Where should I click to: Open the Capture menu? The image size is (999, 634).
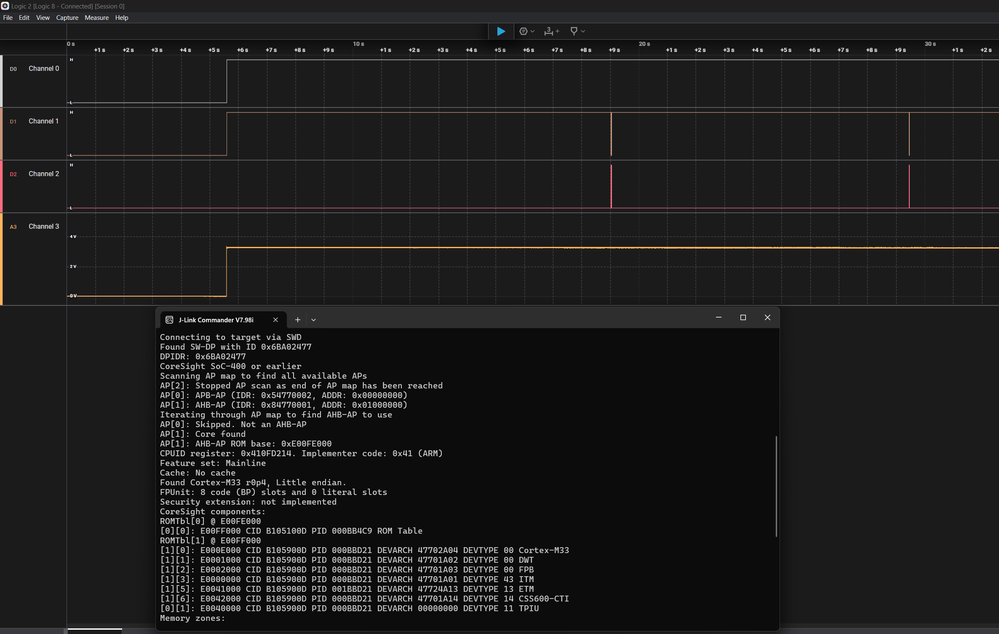coord(67,18)
